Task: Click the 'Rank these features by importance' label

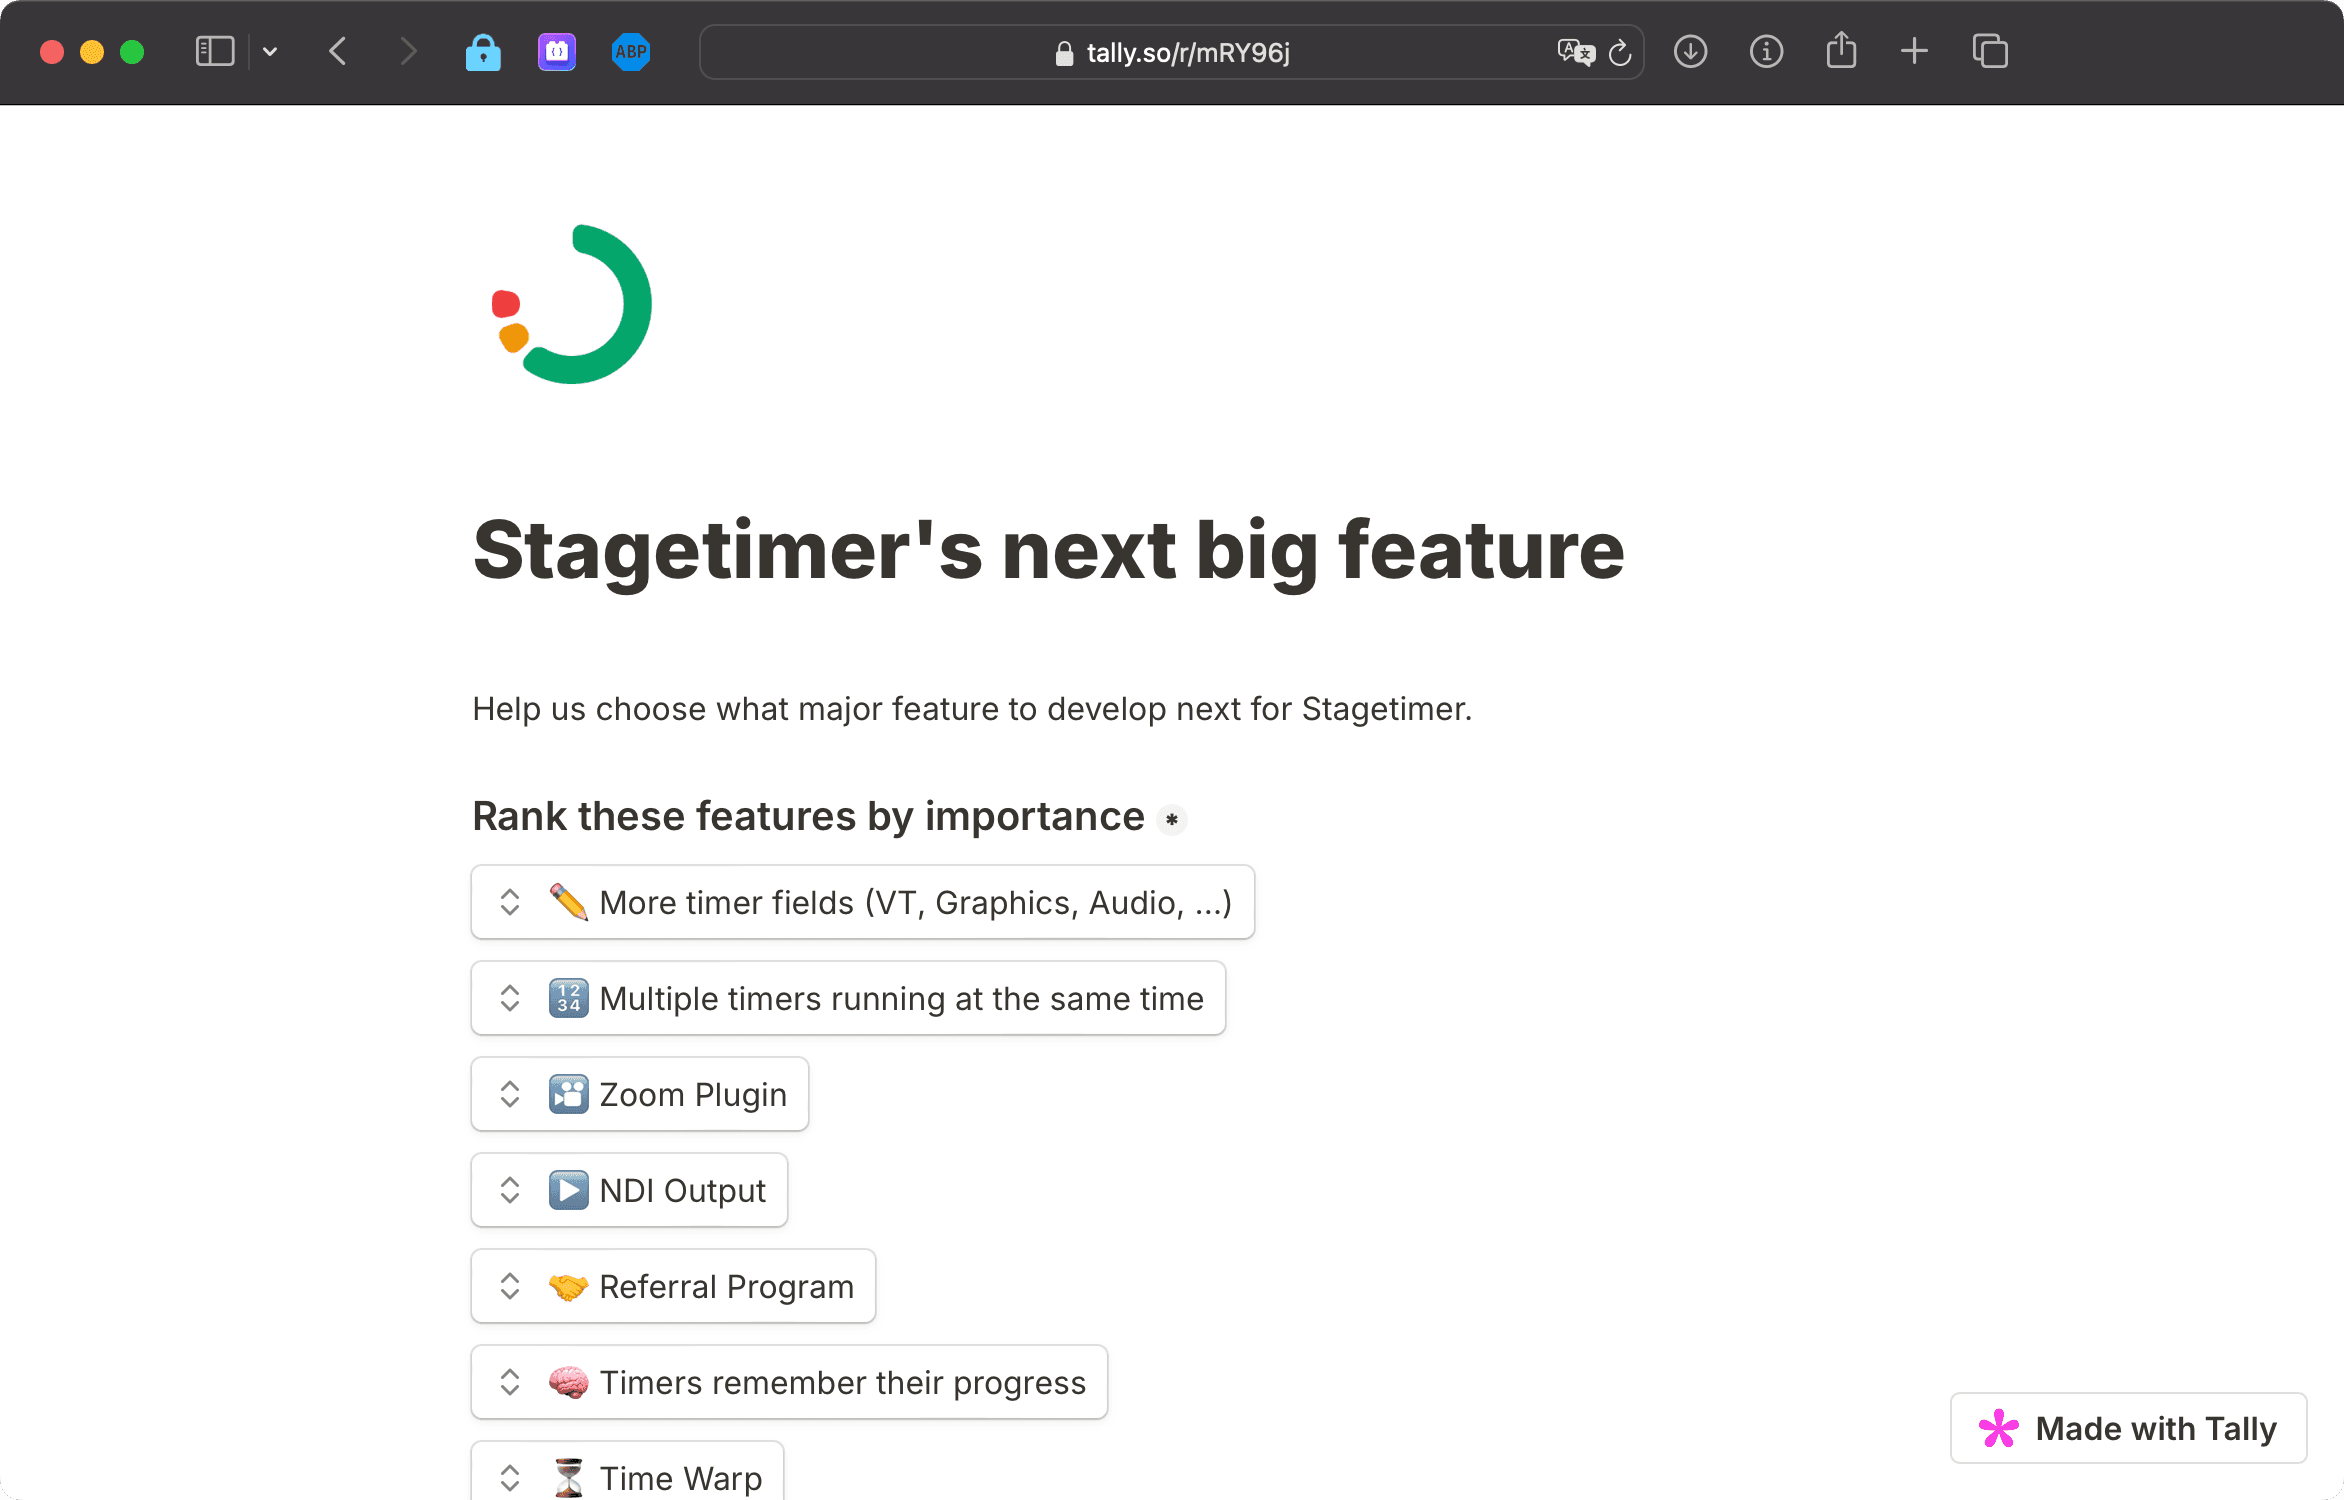Action: click(x=808, y=817)
